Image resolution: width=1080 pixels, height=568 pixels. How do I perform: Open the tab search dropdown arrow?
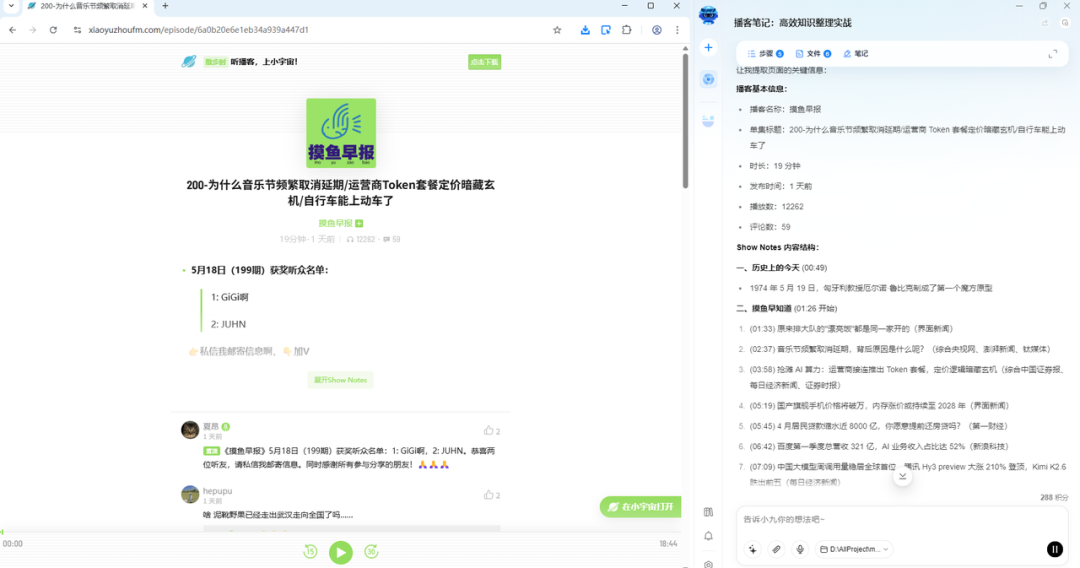11,6
